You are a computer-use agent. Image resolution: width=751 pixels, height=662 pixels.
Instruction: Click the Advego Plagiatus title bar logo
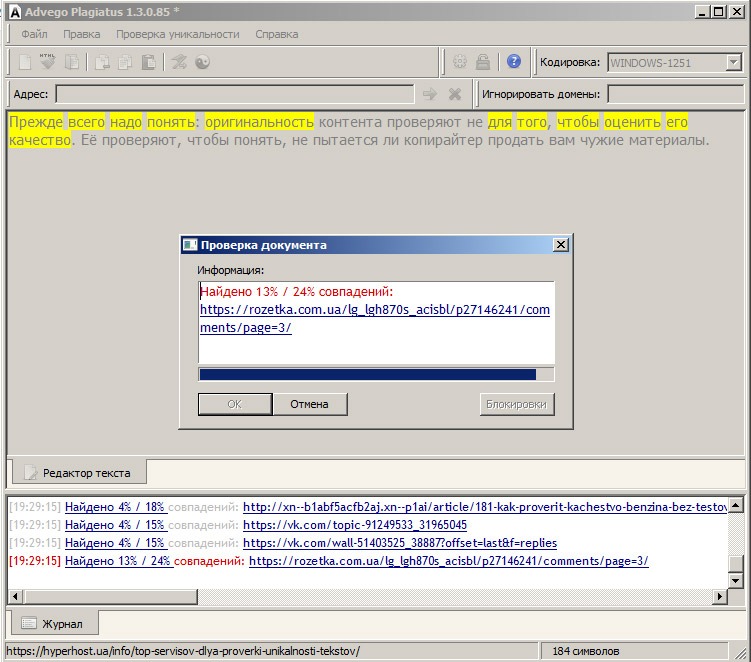click(15, 12)
